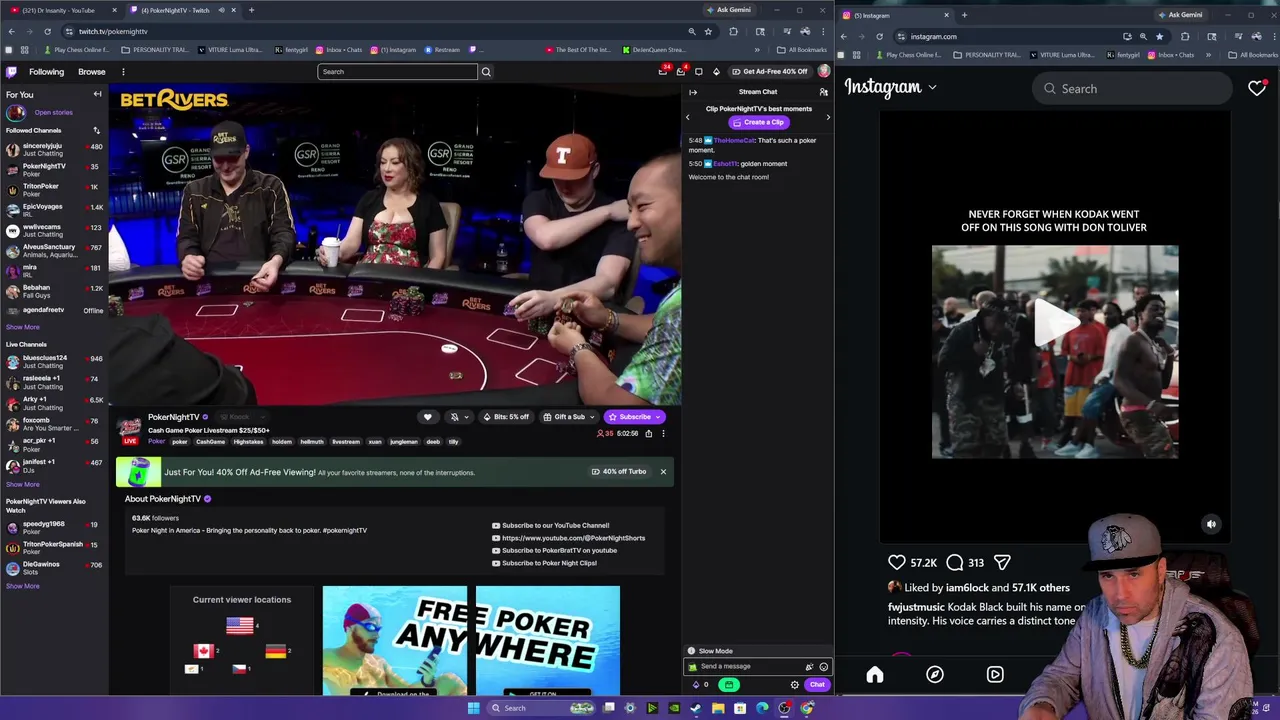Follow heart button for PokerNightTV
This screenshot has height=720, width=1280.
[x=427, y=417]
